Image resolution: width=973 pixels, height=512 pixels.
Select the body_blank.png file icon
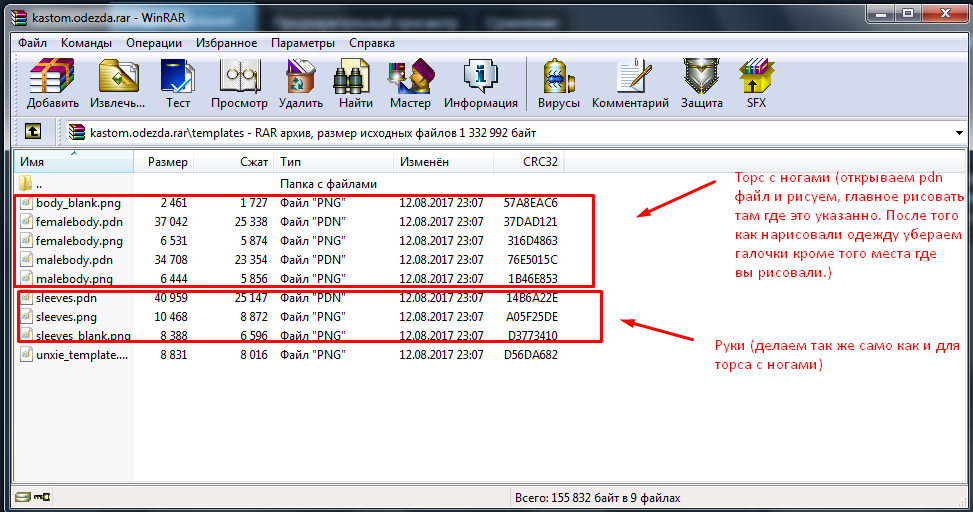pos(26,203)
